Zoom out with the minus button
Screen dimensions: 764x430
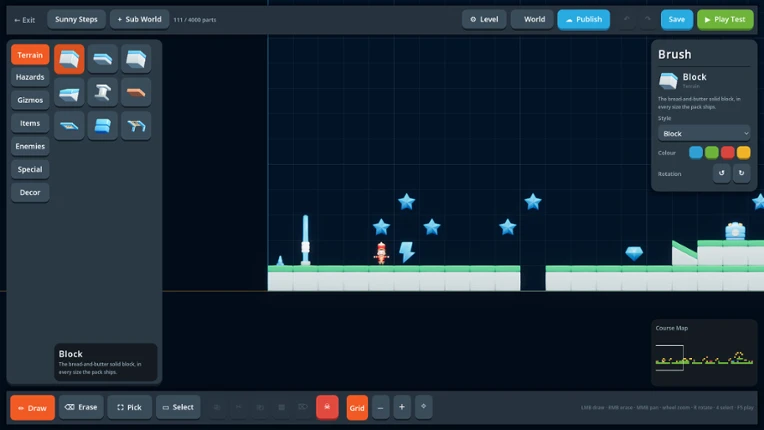(381, 407)
